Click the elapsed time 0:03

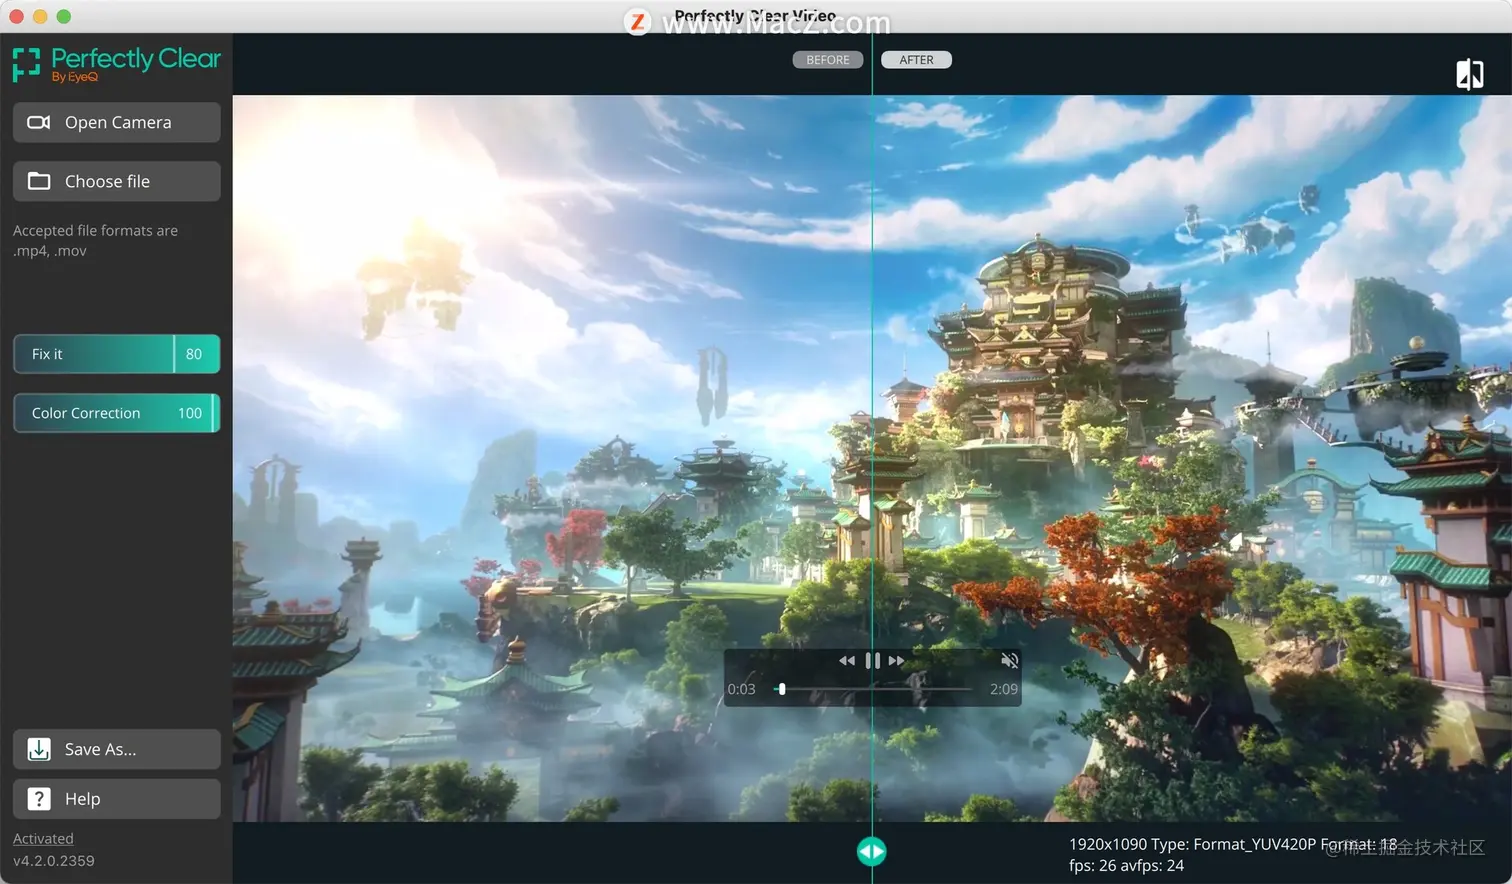(x=742, y=689)
